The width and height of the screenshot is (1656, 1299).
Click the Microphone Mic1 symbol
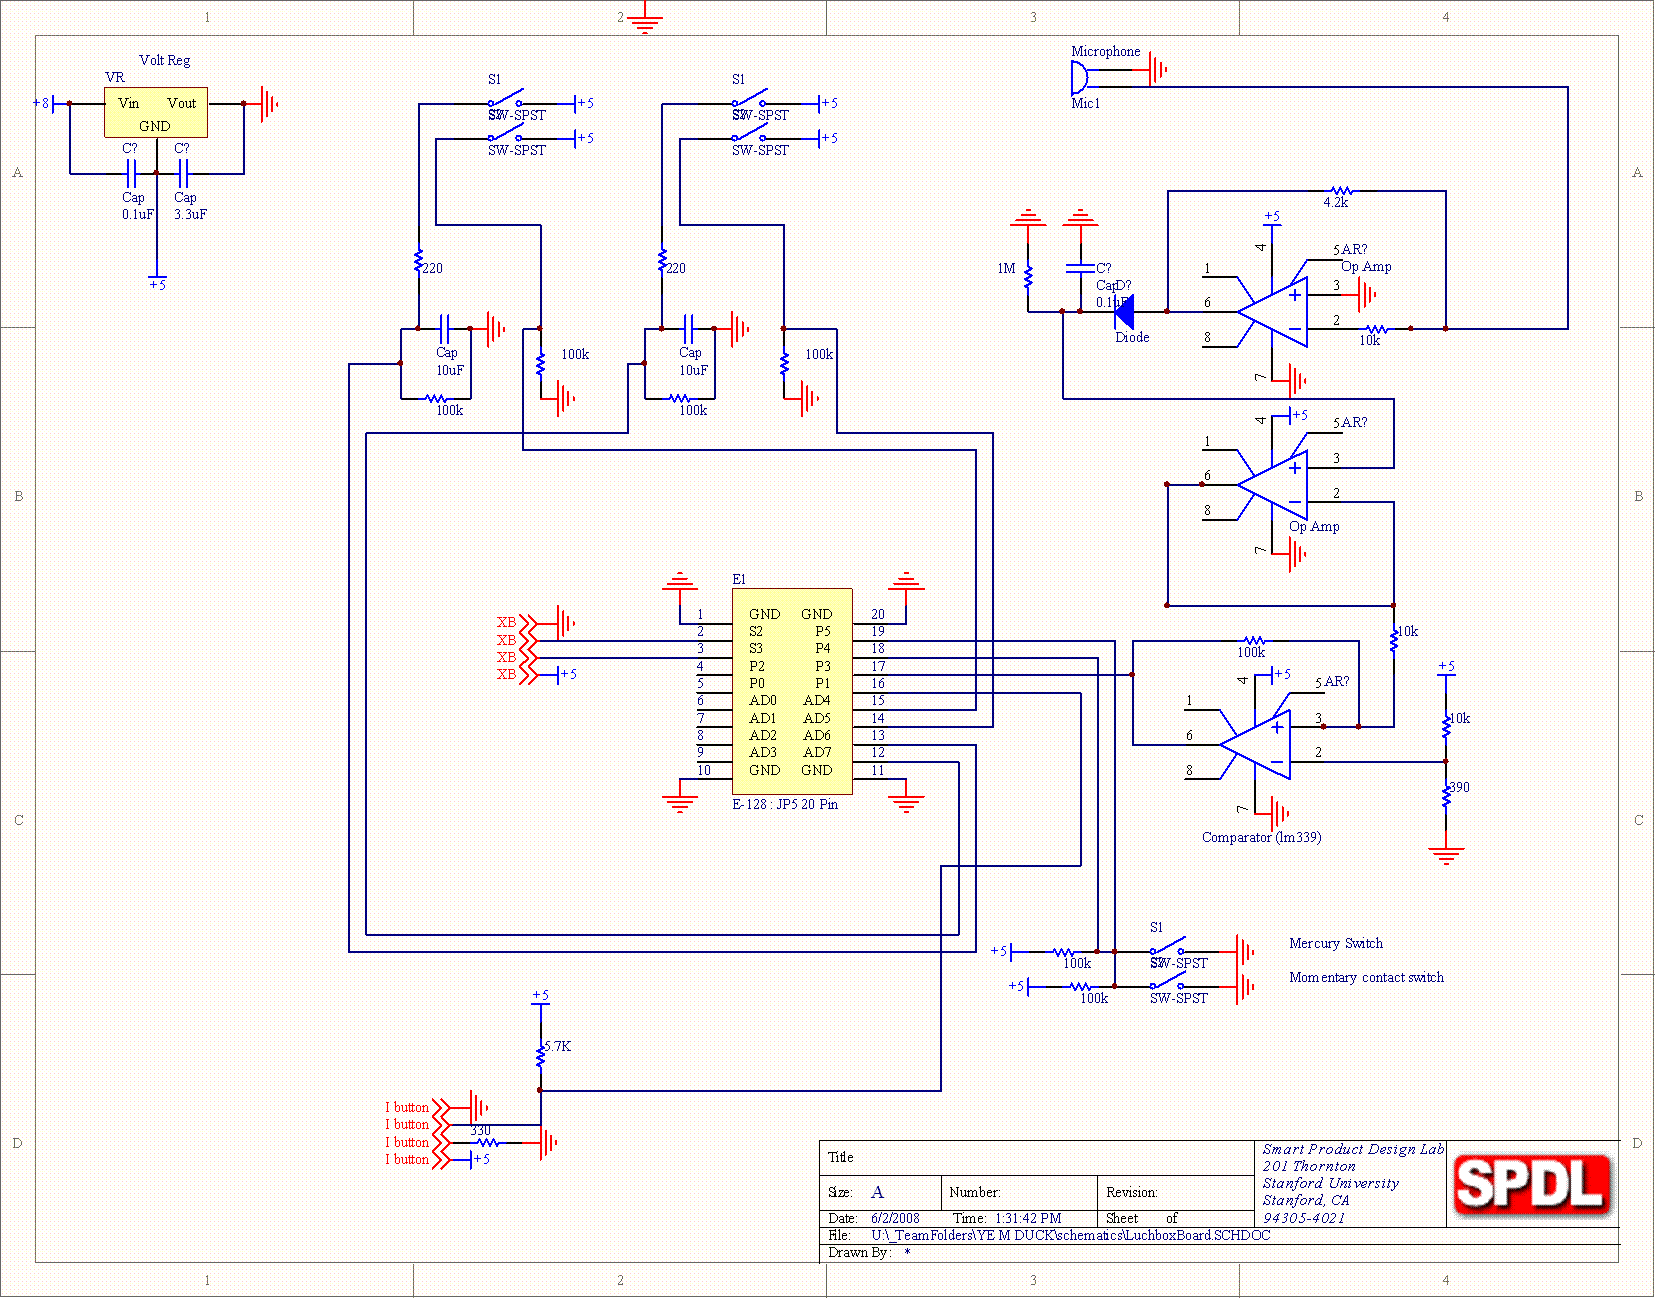[1078, 77]
